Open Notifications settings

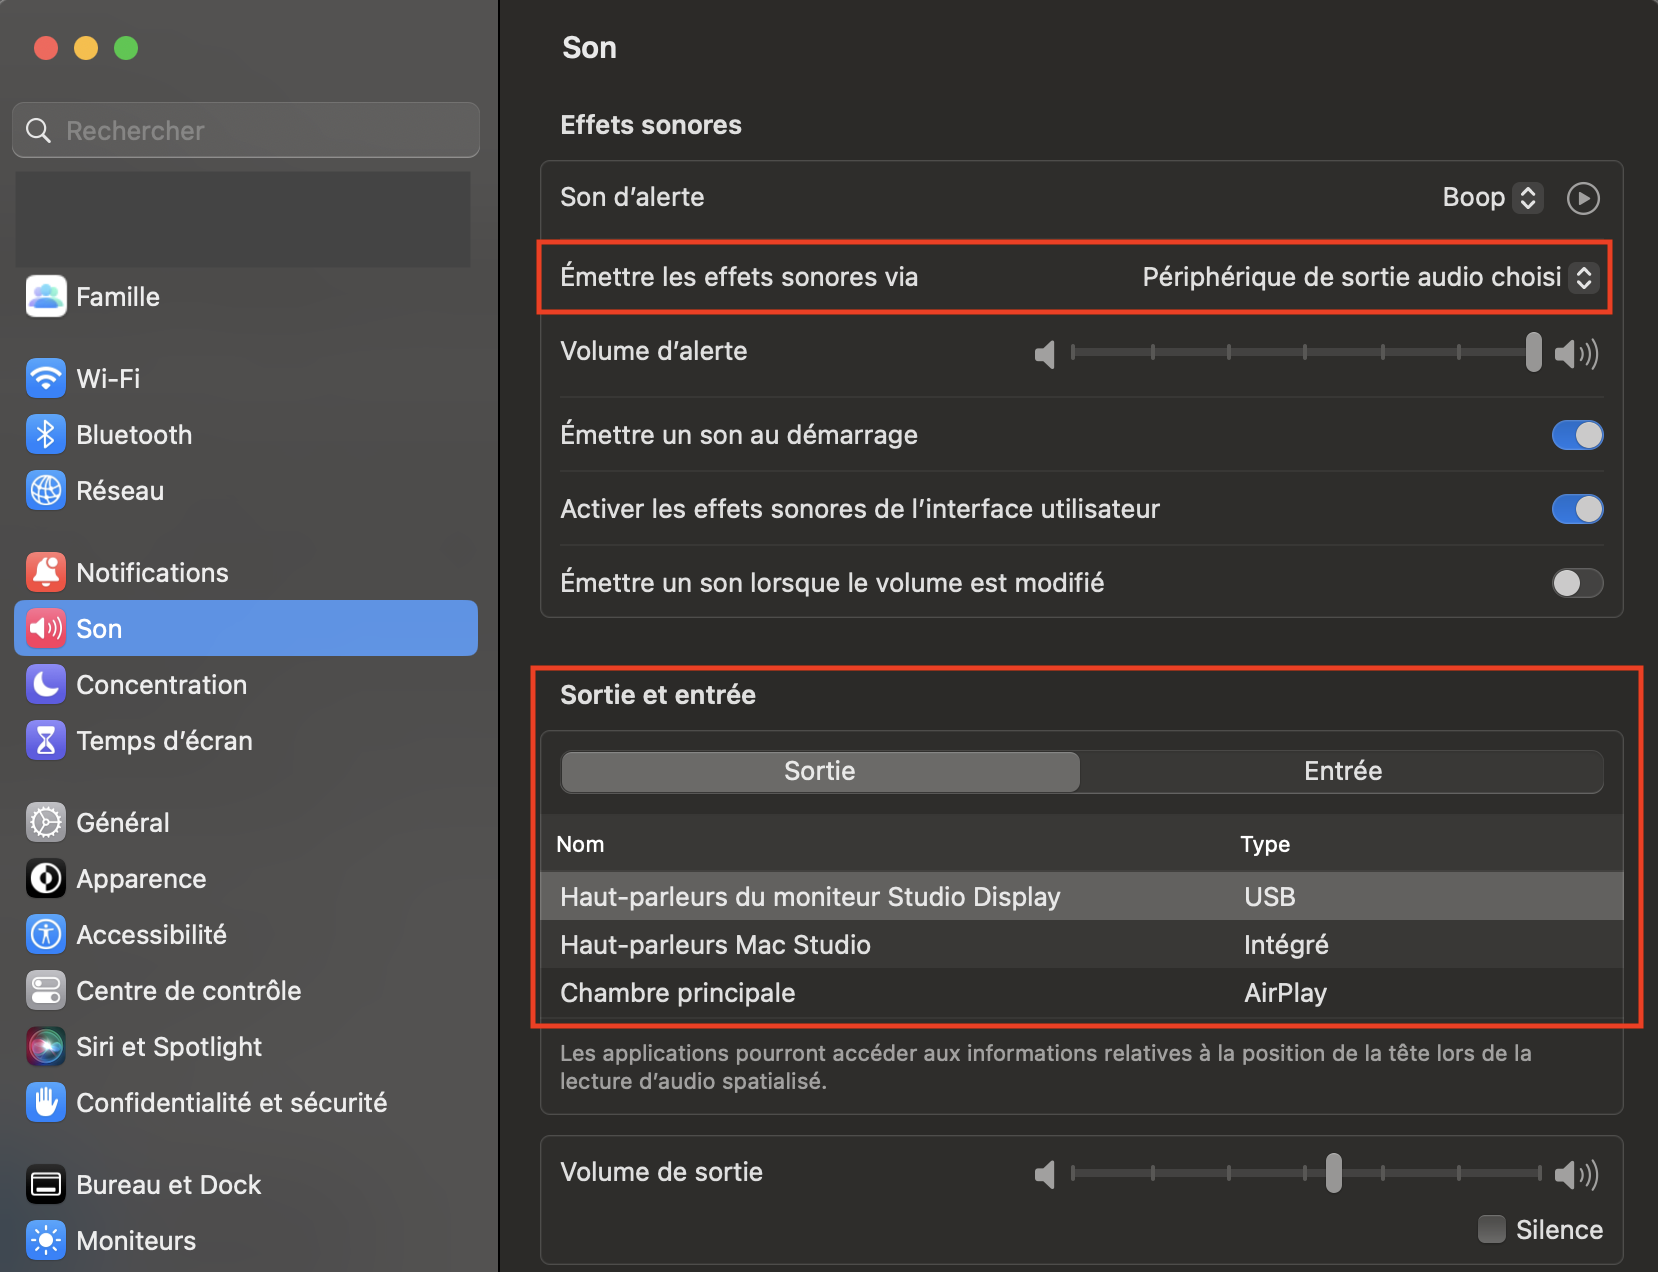[x=151, y=573]
